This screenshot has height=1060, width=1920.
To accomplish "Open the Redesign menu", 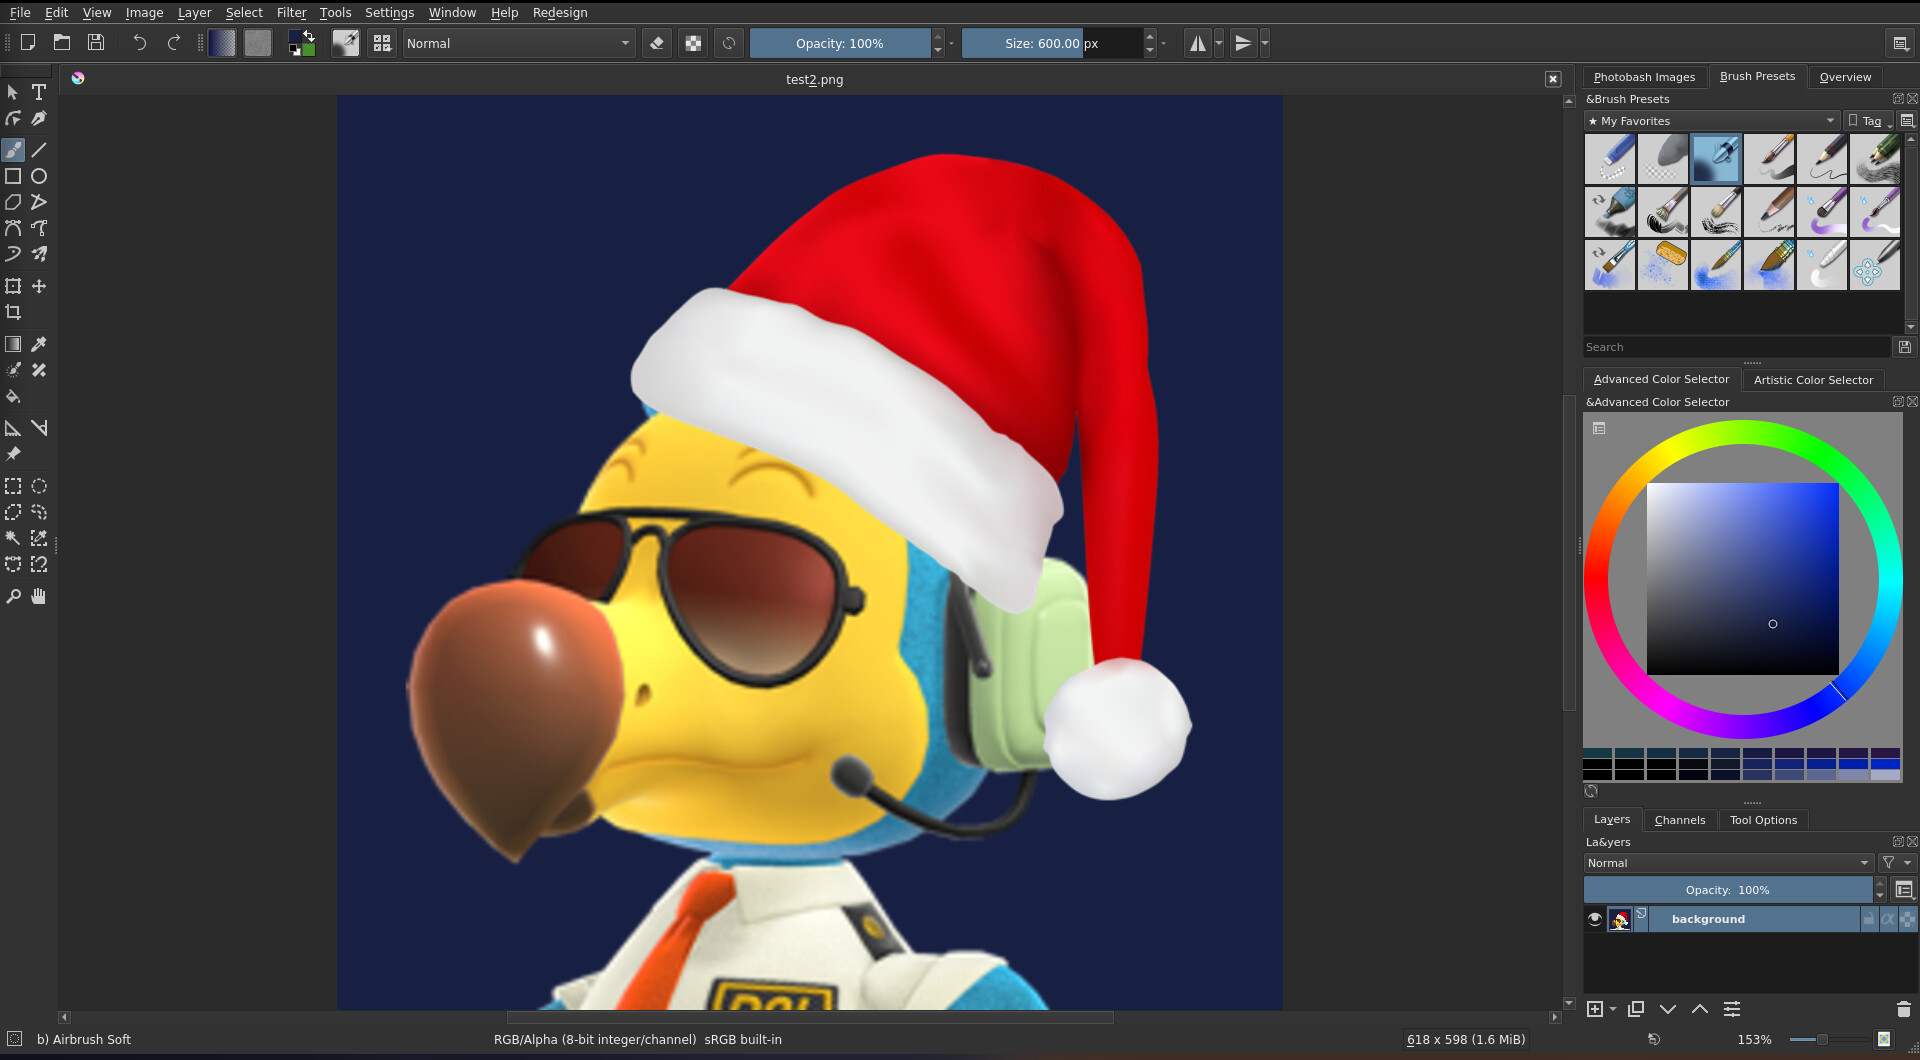I will [560, 12].
